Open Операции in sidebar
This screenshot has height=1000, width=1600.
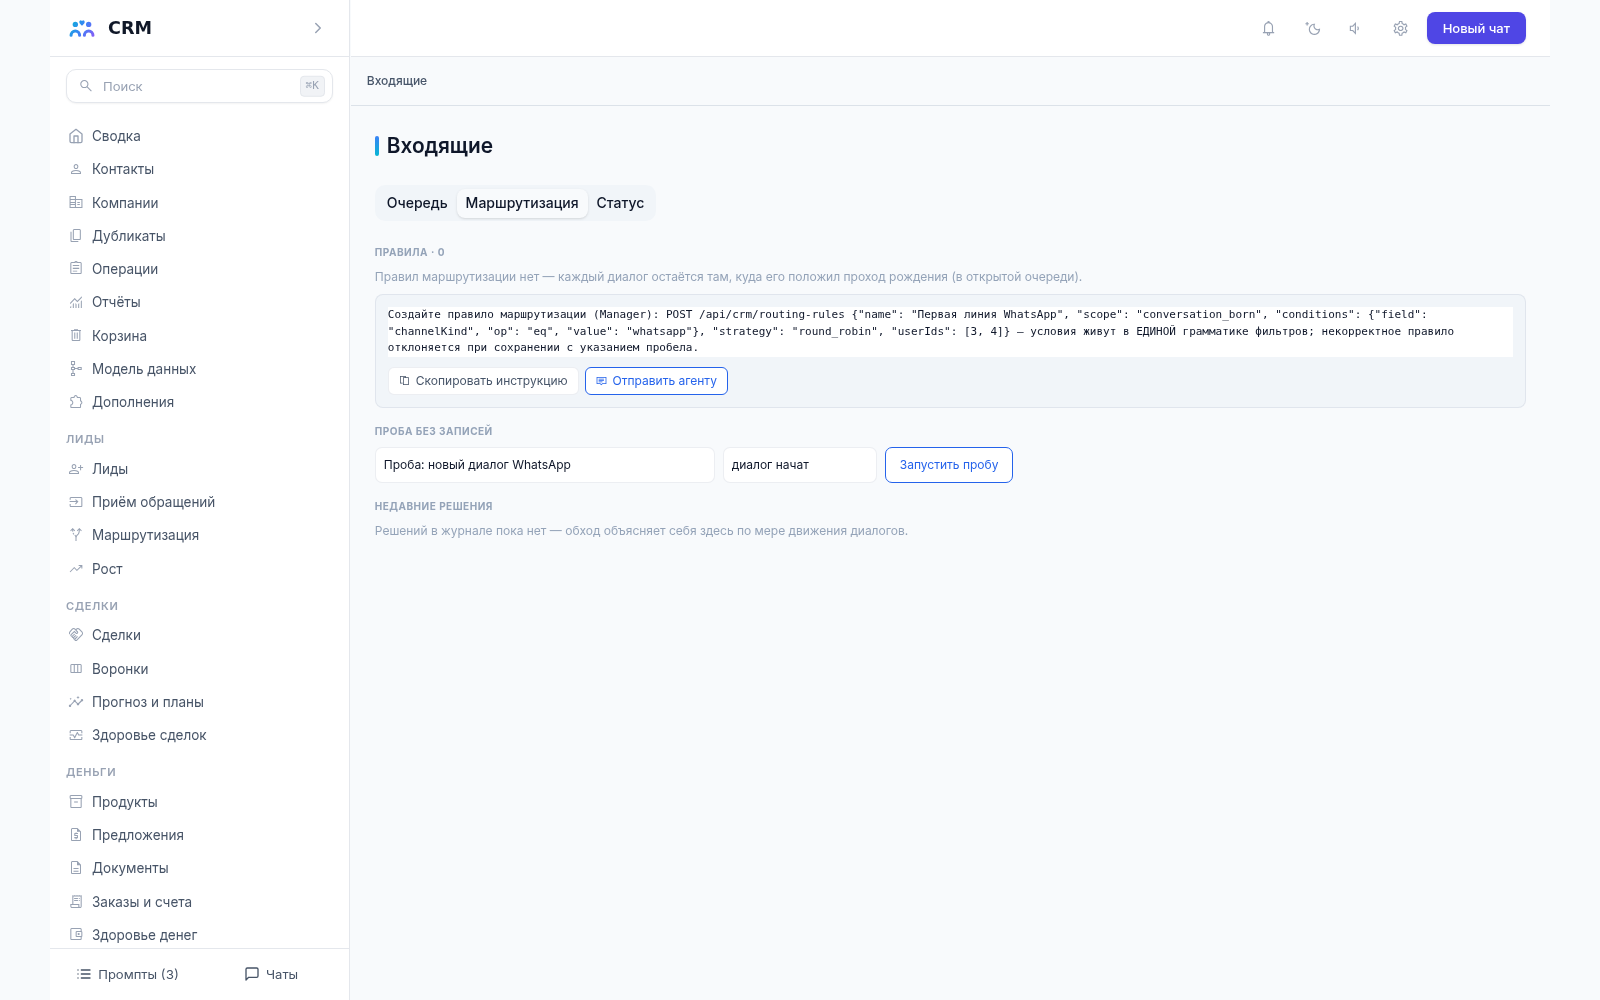click(199, 269)
